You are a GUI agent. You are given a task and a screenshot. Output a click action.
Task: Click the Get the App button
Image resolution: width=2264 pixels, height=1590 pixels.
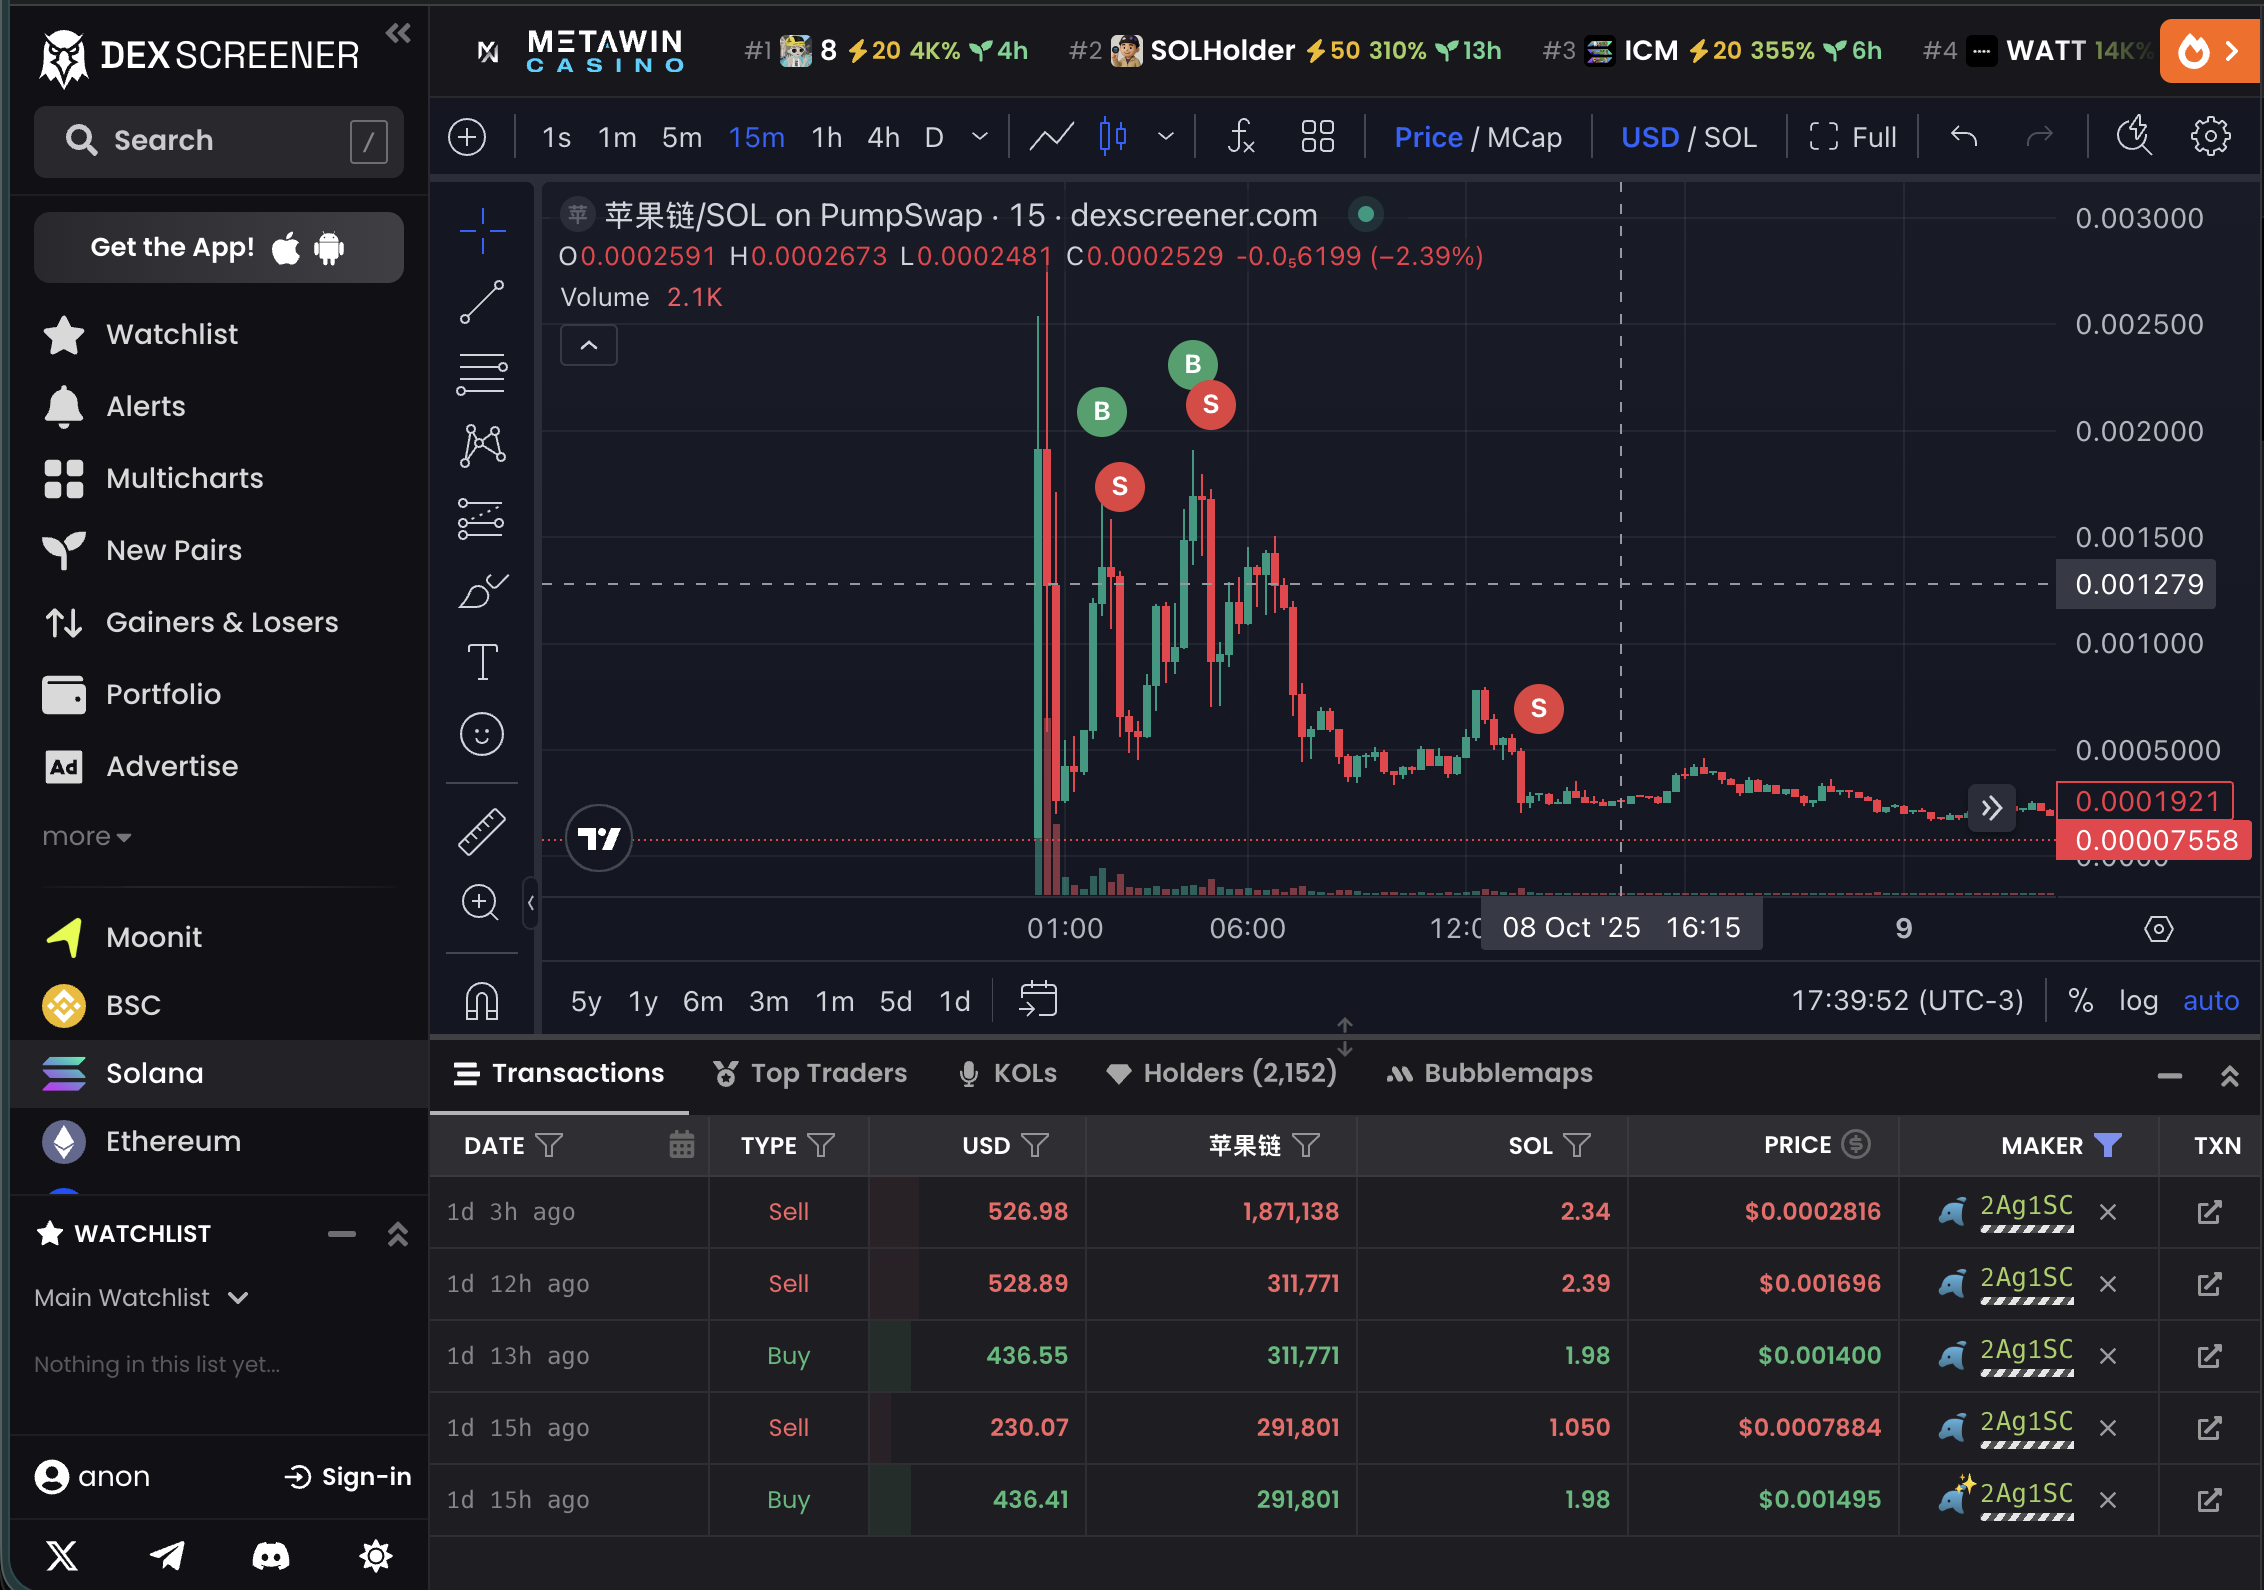coord(218,248)
